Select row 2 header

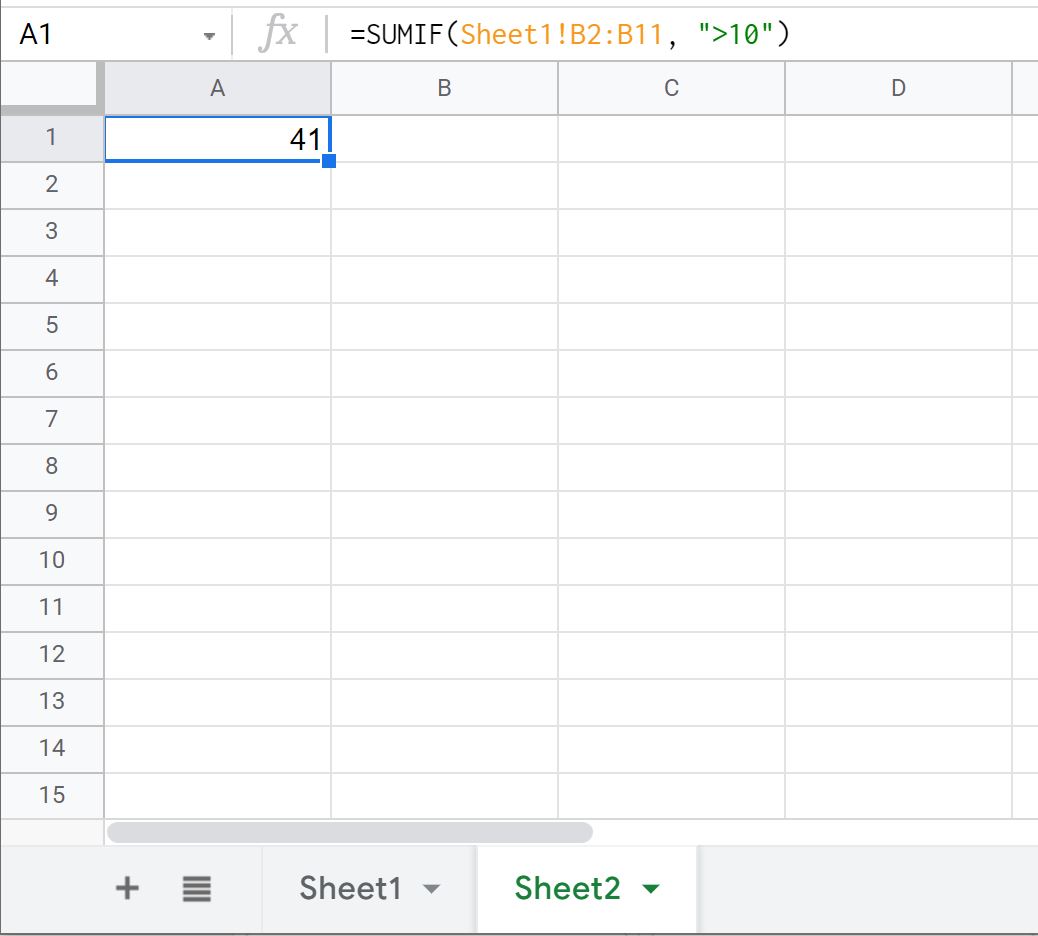coord(52,185)
